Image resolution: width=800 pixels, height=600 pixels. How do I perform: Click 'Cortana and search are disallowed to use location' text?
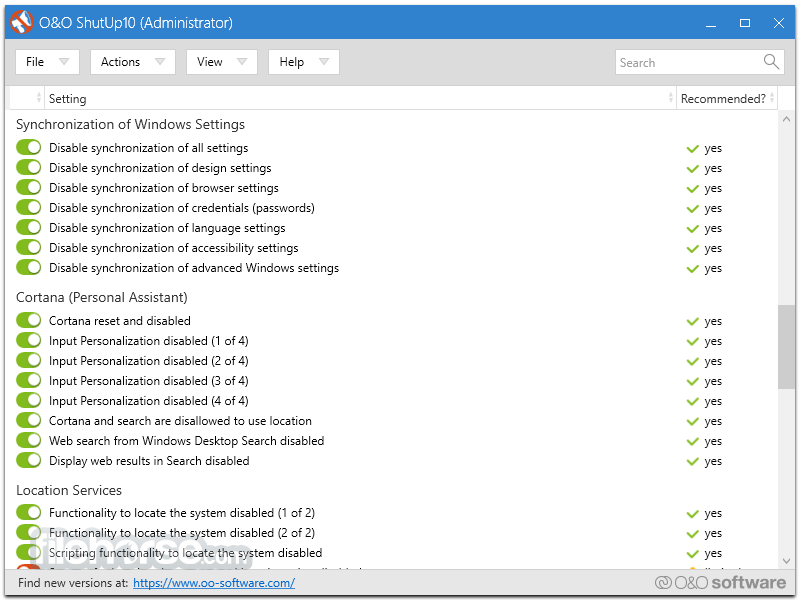click(180, 421)
